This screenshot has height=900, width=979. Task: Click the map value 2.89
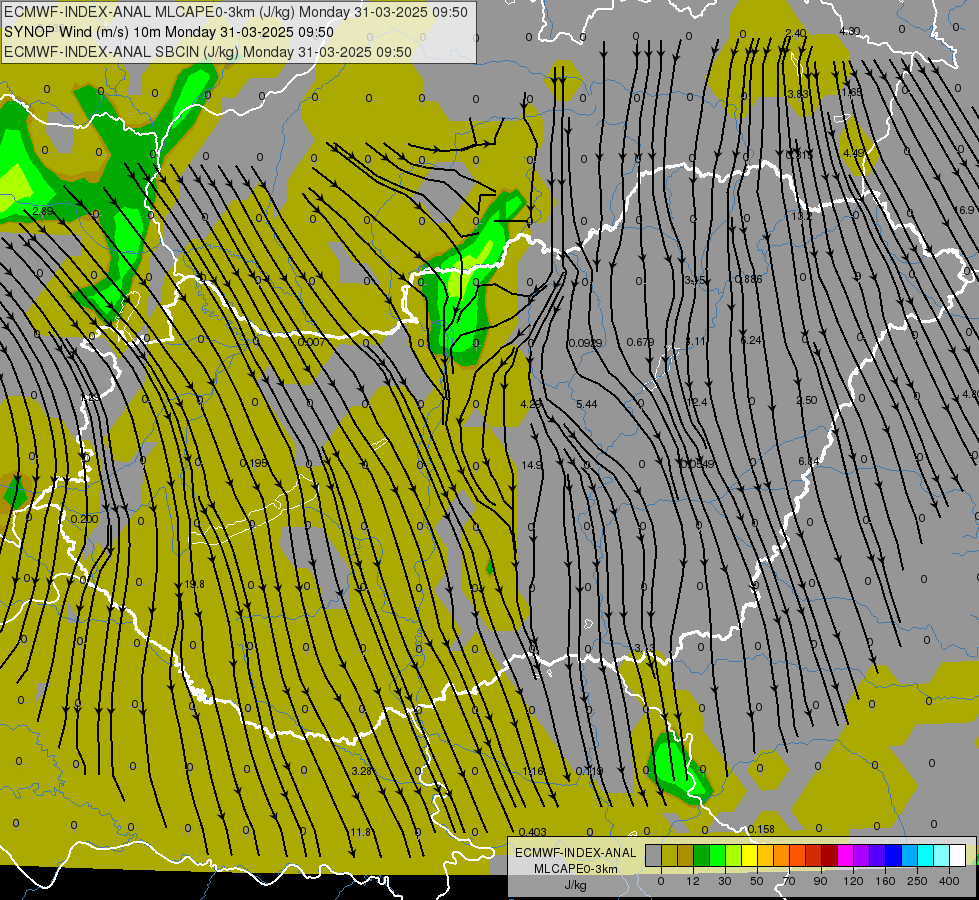pos(42,211)
